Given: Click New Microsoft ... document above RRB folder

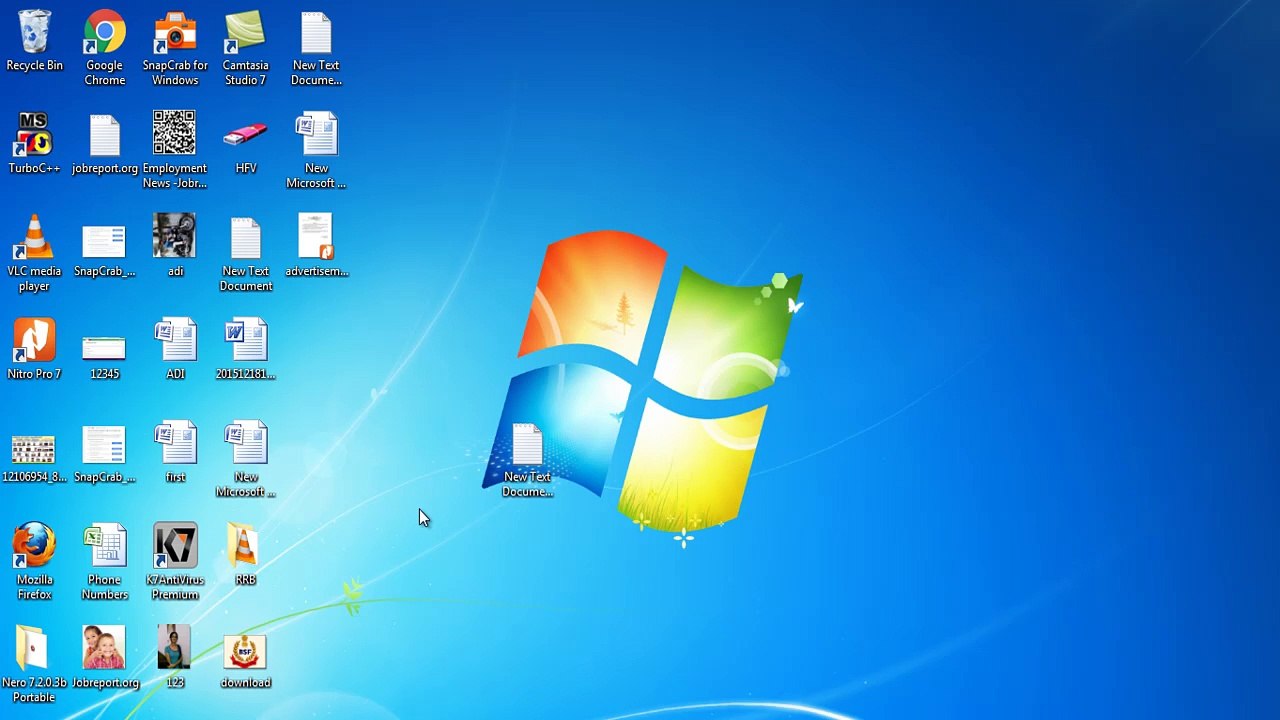Looking at the screenshot, I should point(245,460).
